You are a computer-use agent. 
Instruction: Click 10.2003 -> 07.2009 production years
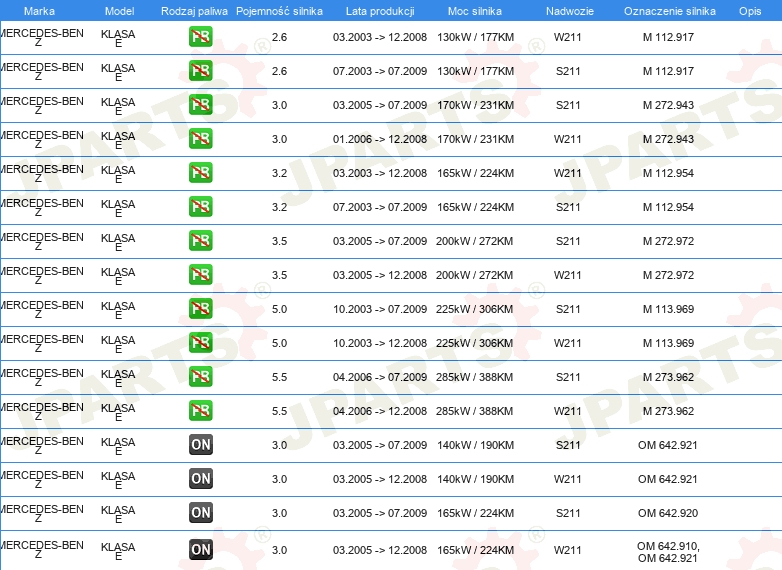coord(380,309)
